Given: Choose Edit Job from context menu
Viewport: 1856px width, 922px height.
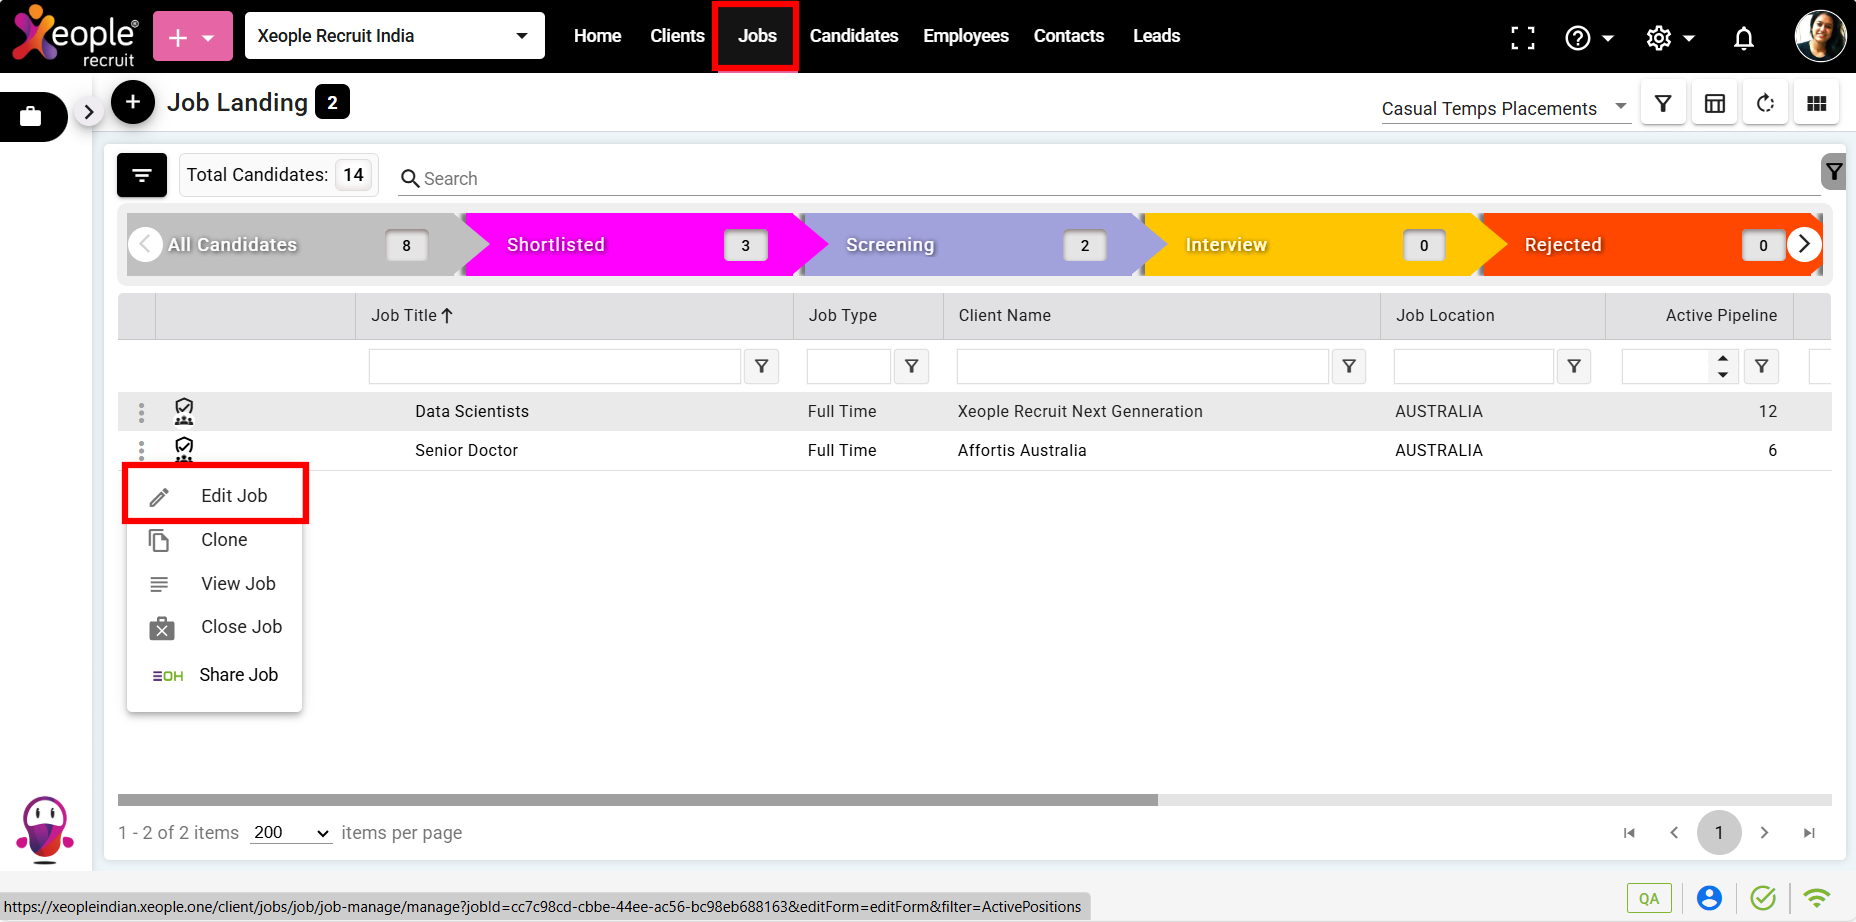Looking at the screenshot, I should (x=215, y=495).
